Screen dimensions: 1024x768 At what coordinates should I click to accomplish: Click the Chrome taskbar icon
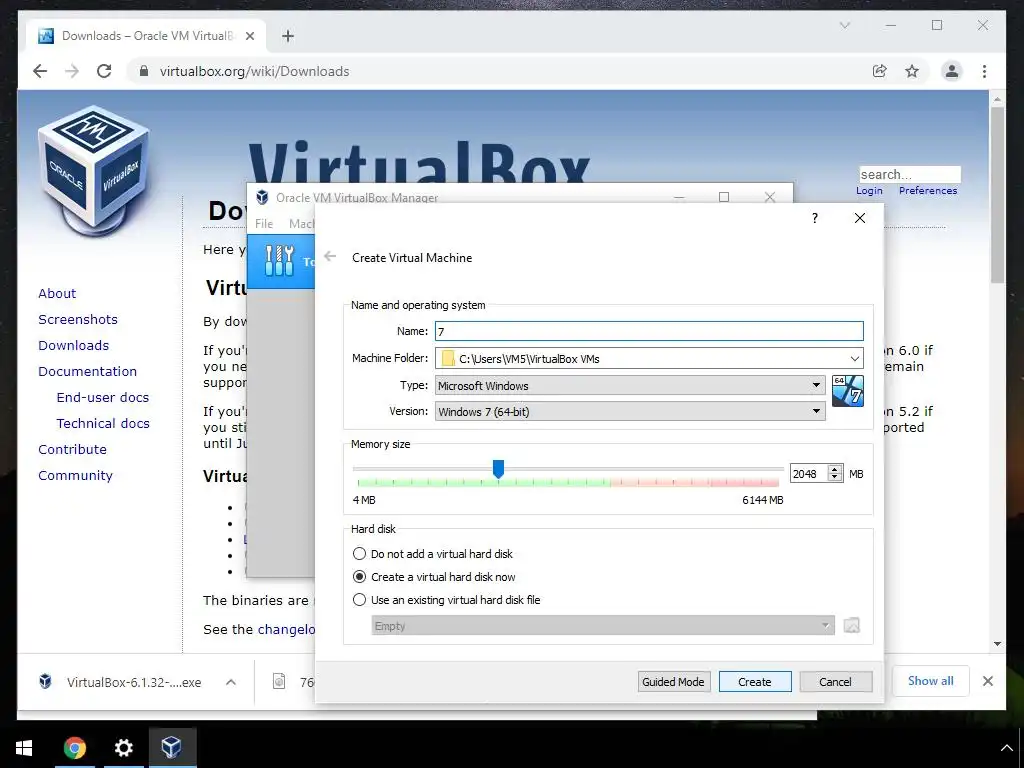pyautogui.click(x=74, y=748)
